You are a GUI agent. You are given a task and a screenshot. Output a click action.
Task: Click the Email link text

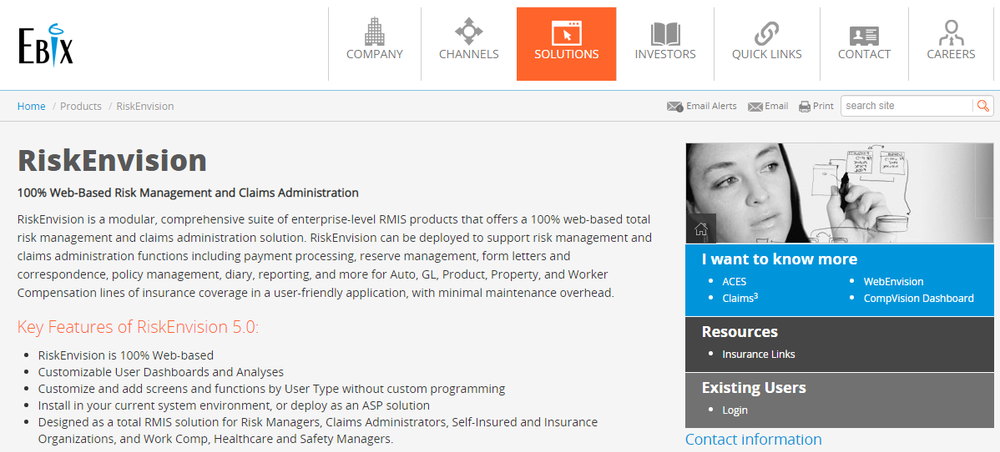tap(776, 106)
